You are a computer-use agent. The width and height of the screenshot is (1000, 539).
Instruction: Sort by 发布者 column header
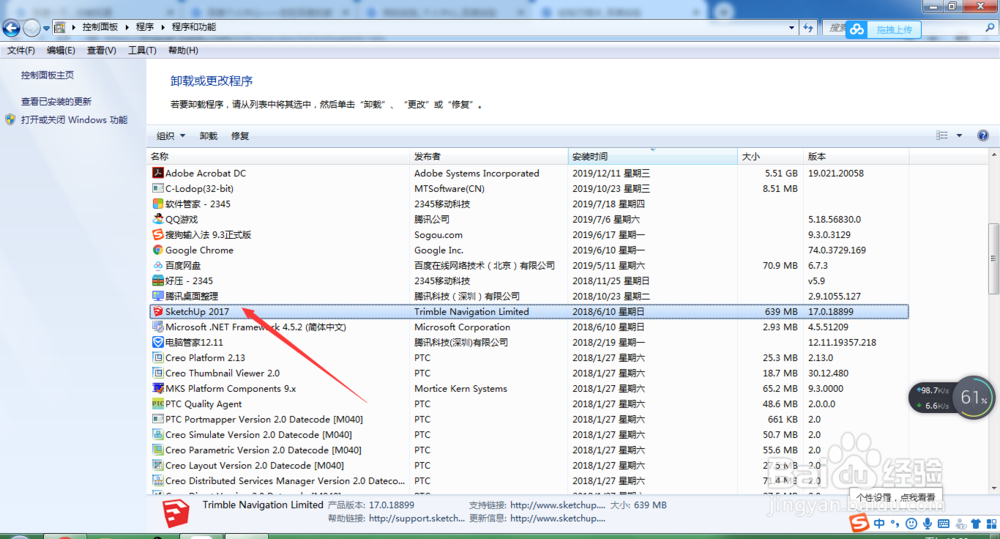[489, 156]
